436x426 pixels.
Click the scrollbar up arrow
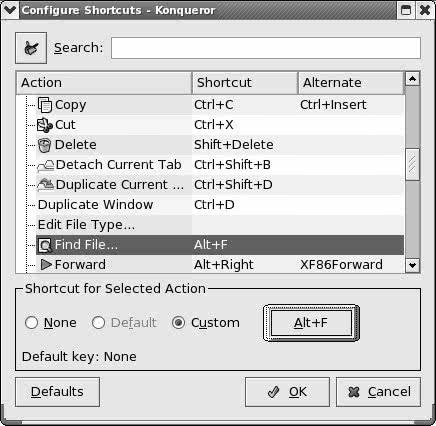click(413, 79)
